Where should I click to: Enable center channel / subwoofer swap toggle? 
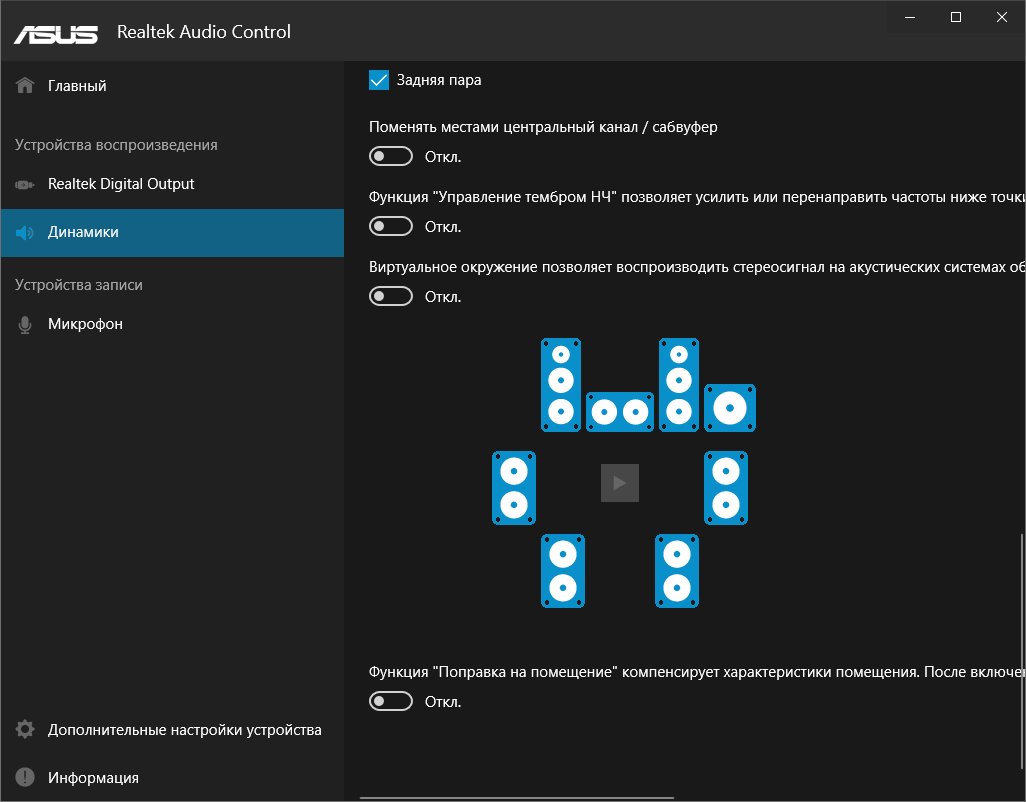pos(391,157)
